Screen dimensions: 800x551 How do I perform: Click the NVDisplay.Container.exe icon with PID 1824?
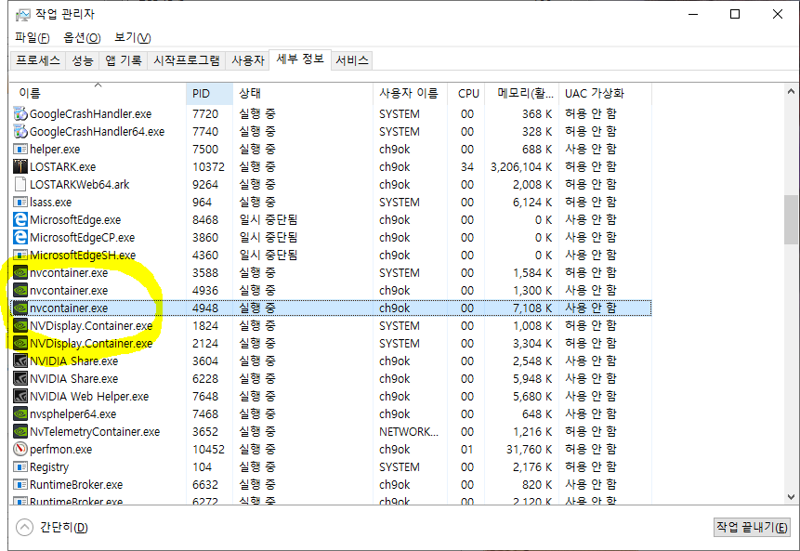pyautogui.click(x=20, y=326)
